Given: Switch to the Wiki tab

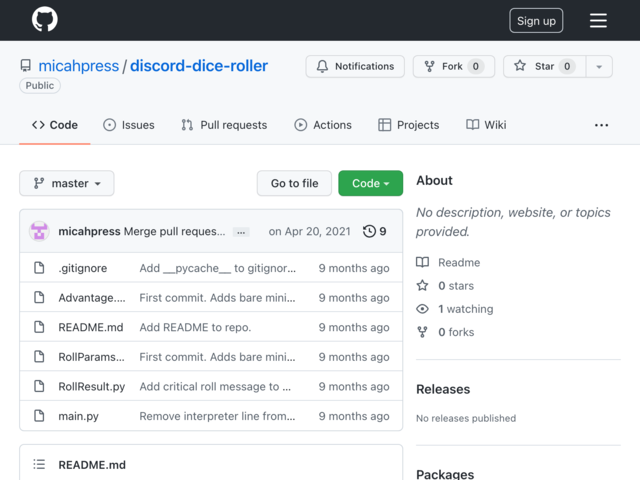Looking at the screenshot, I should click(x=486, y=125).
